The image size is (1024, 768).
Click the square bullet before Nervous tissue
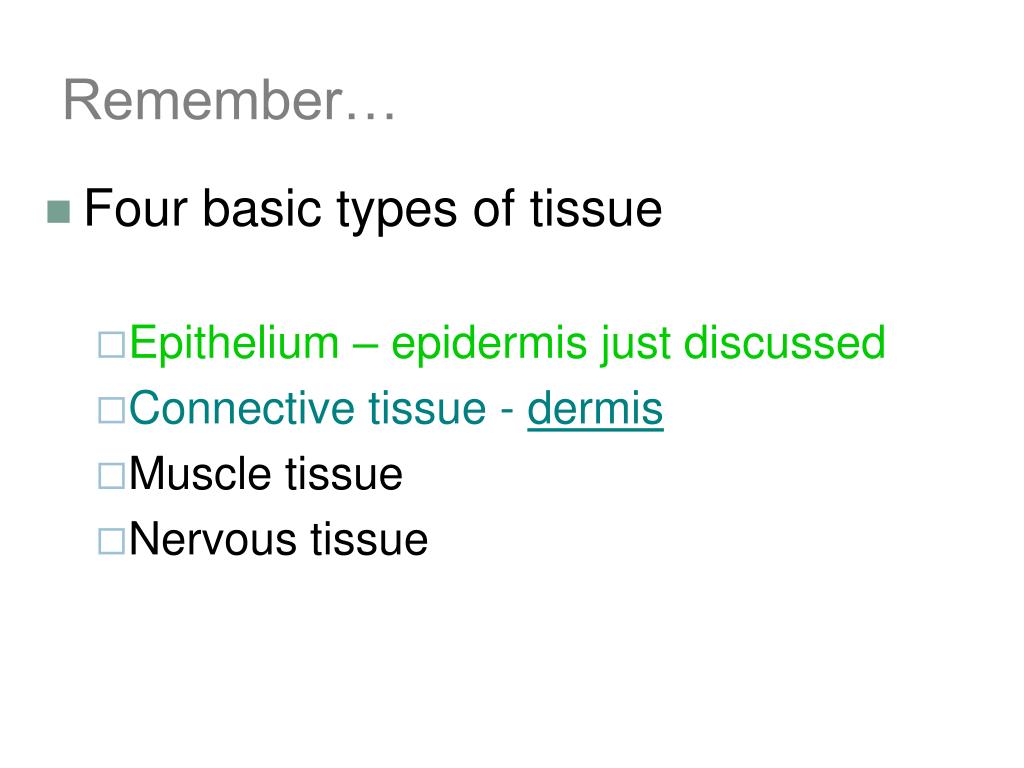[x=111, y=541]
